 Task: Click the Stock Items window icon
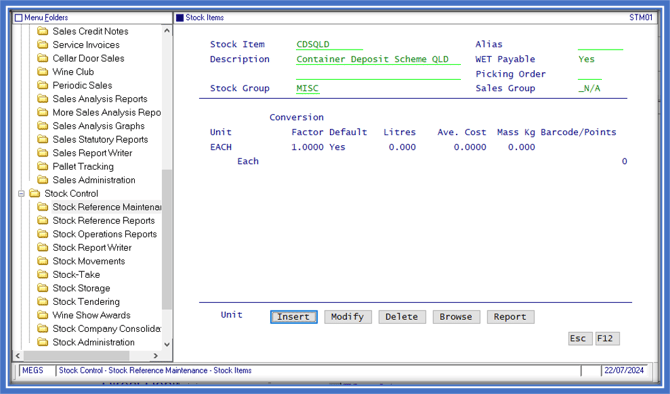(180, 18)
